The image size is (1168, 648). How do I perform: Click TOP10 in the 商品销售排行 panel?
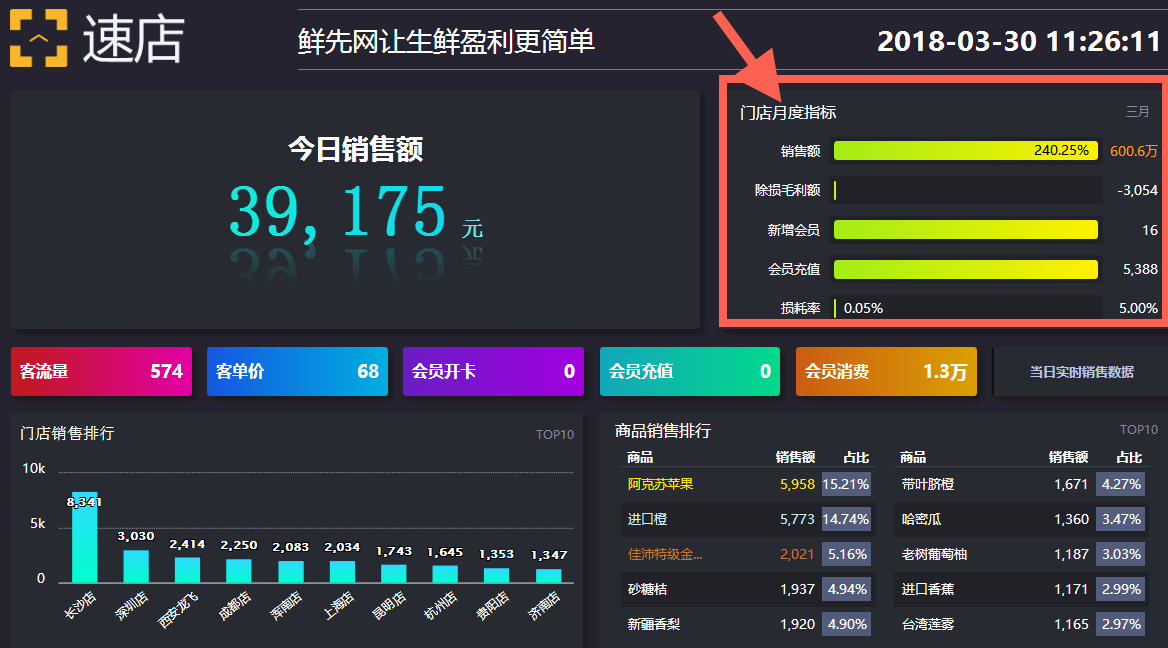point(1138,430)
